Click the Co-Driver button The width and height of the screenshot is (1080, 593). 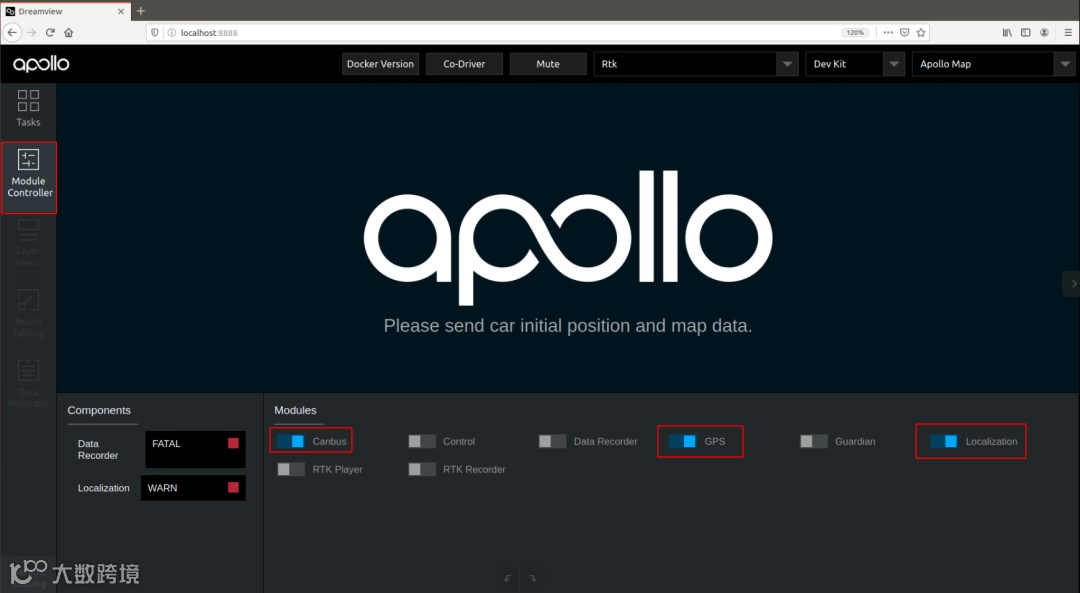(464, 64)
